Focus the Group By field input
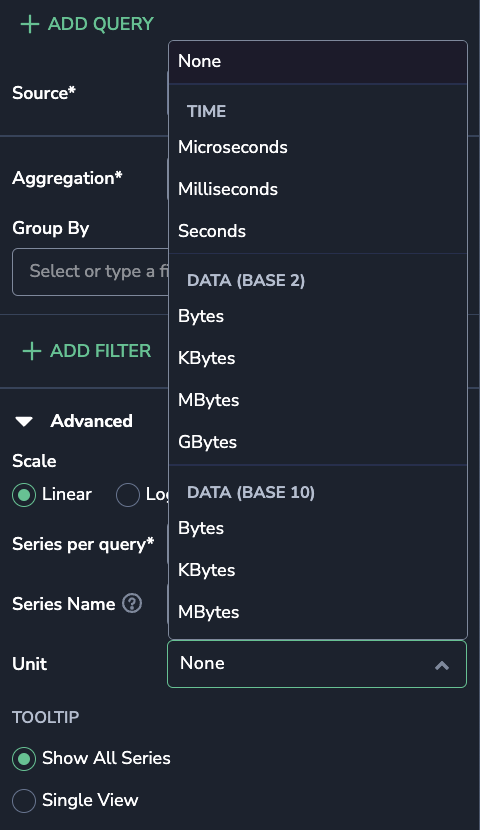Screen dimensions: 480x830 click(90, 272)
